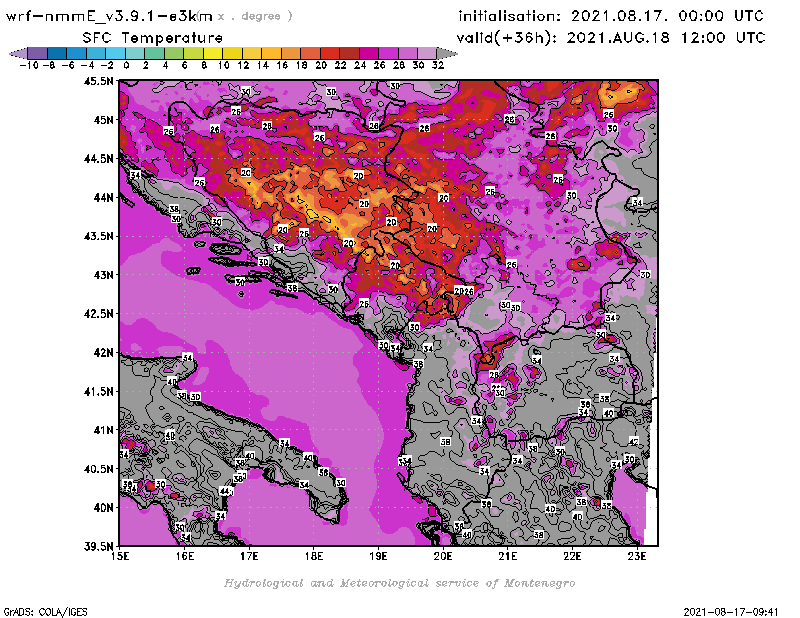800x618 pixels.
Task: Click the model title 'wrf-nmmE_v3.9.1-e3km'
Action: coord(109,16)
